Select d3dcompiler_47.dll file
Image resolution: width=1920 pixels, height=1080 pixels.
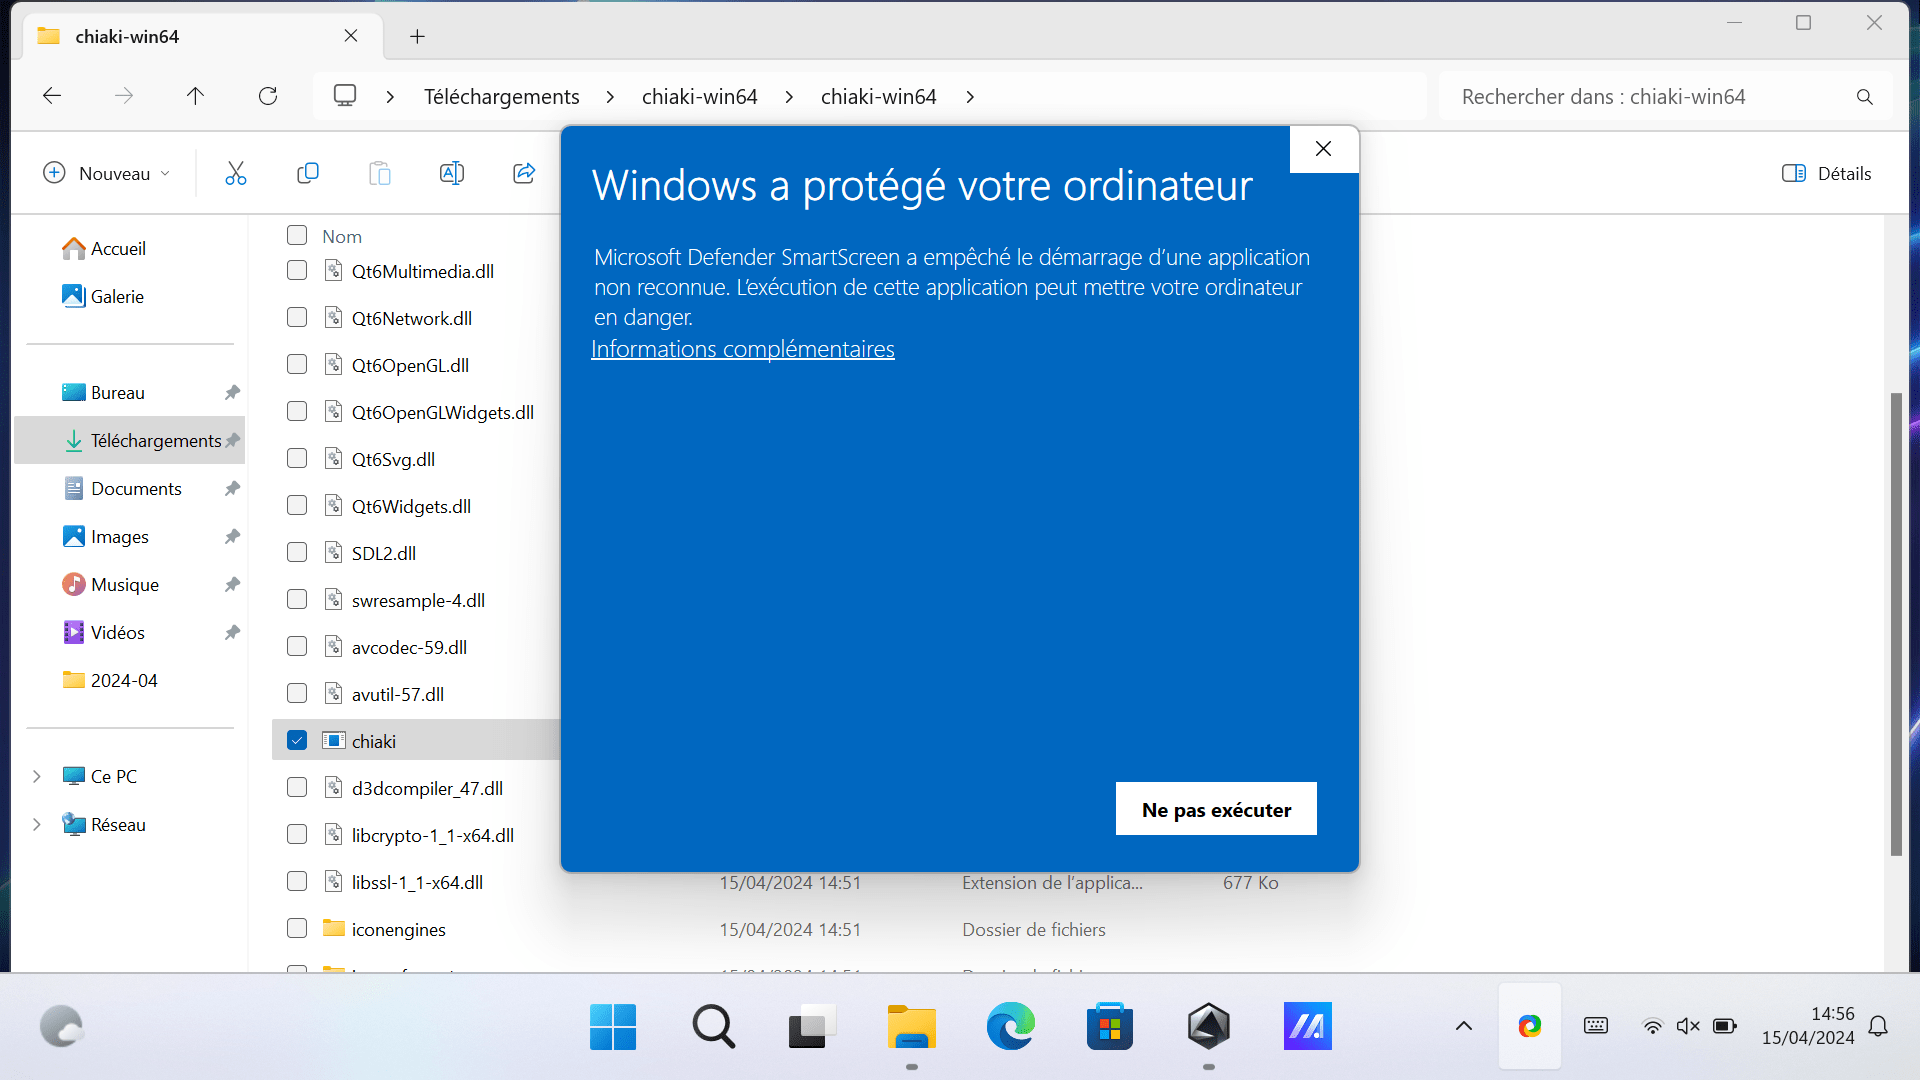click(x=427, y=788)
